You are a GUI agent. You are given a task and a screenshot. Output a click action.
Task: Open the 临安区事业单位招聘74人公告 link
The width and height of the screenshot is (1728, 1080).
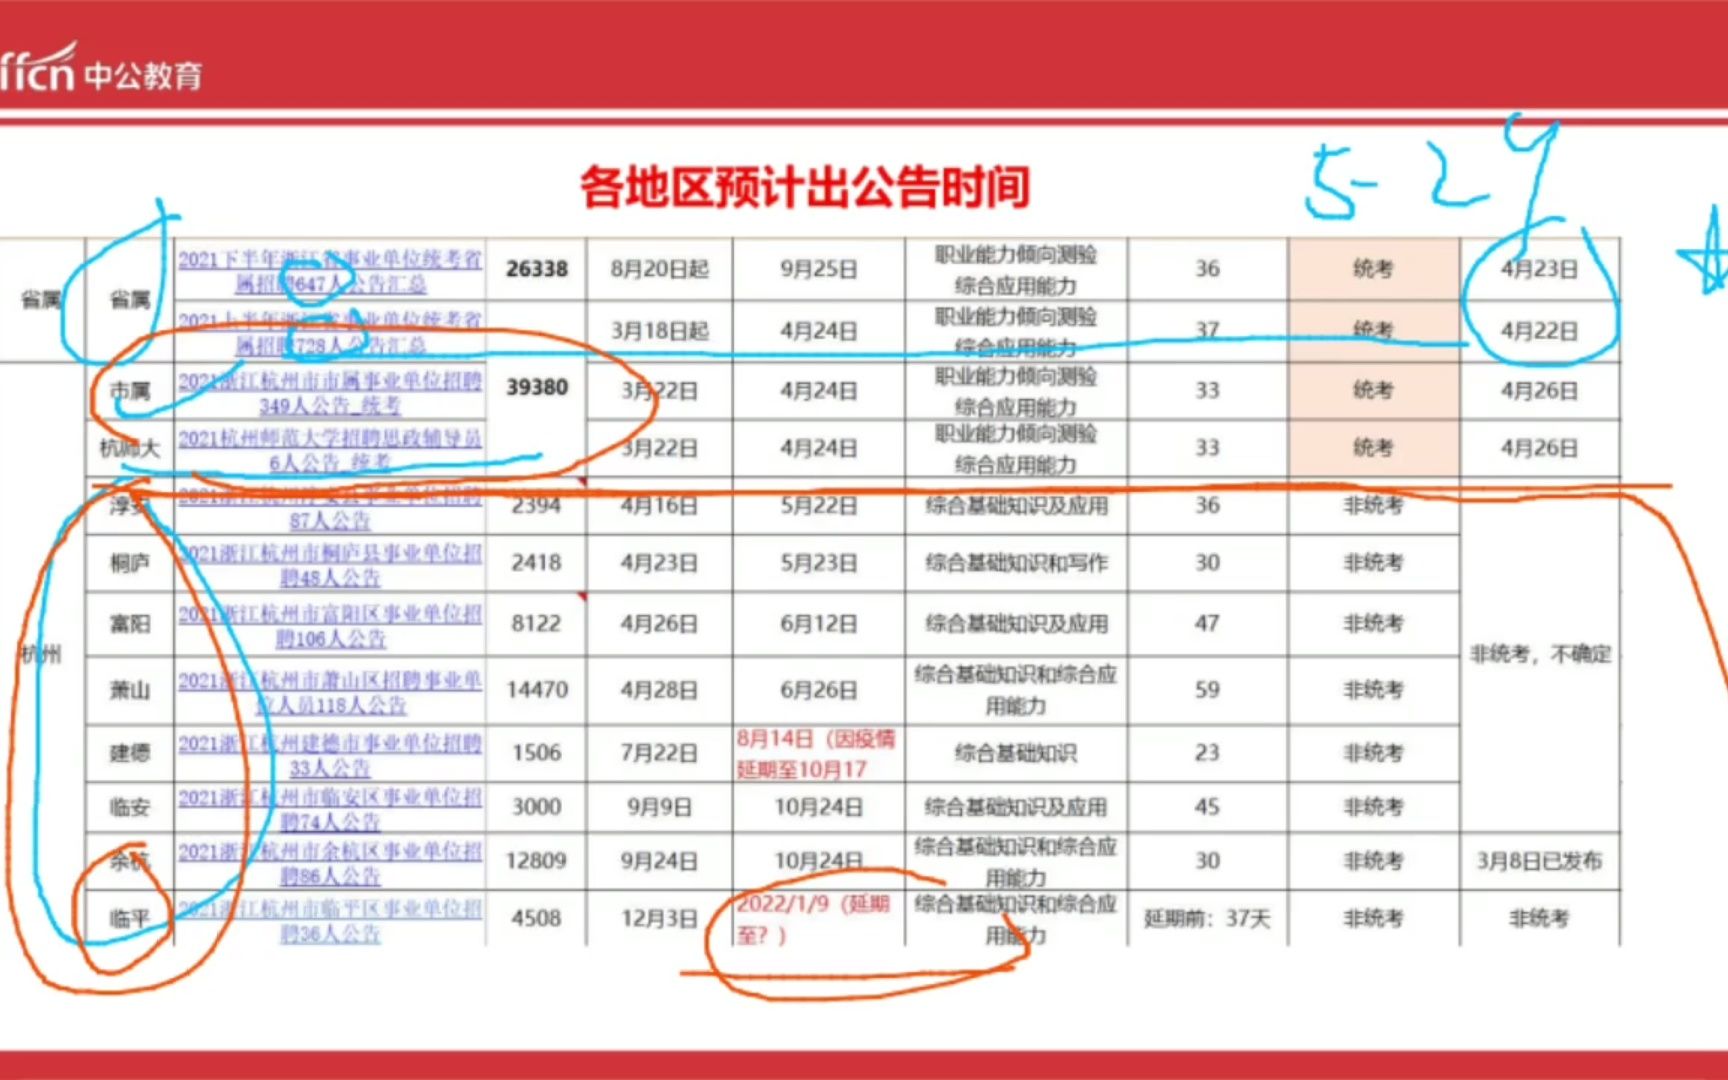[330, 809]
